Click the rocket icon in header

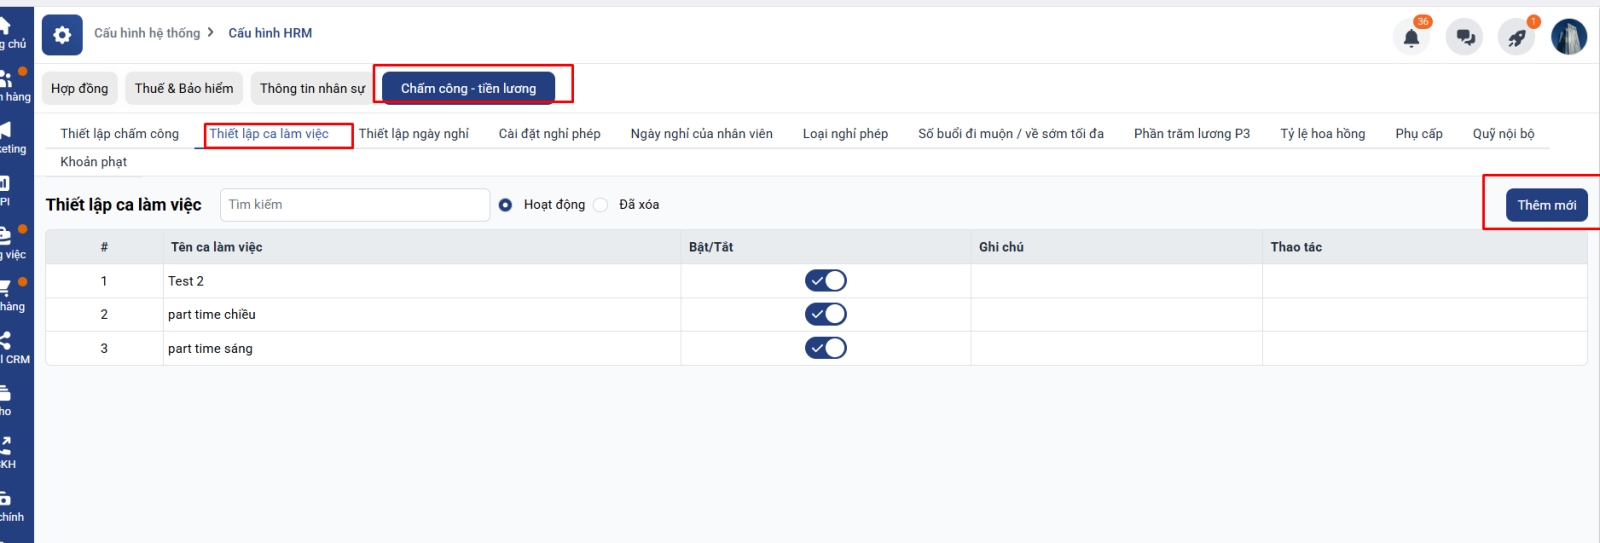point(1517,38)
